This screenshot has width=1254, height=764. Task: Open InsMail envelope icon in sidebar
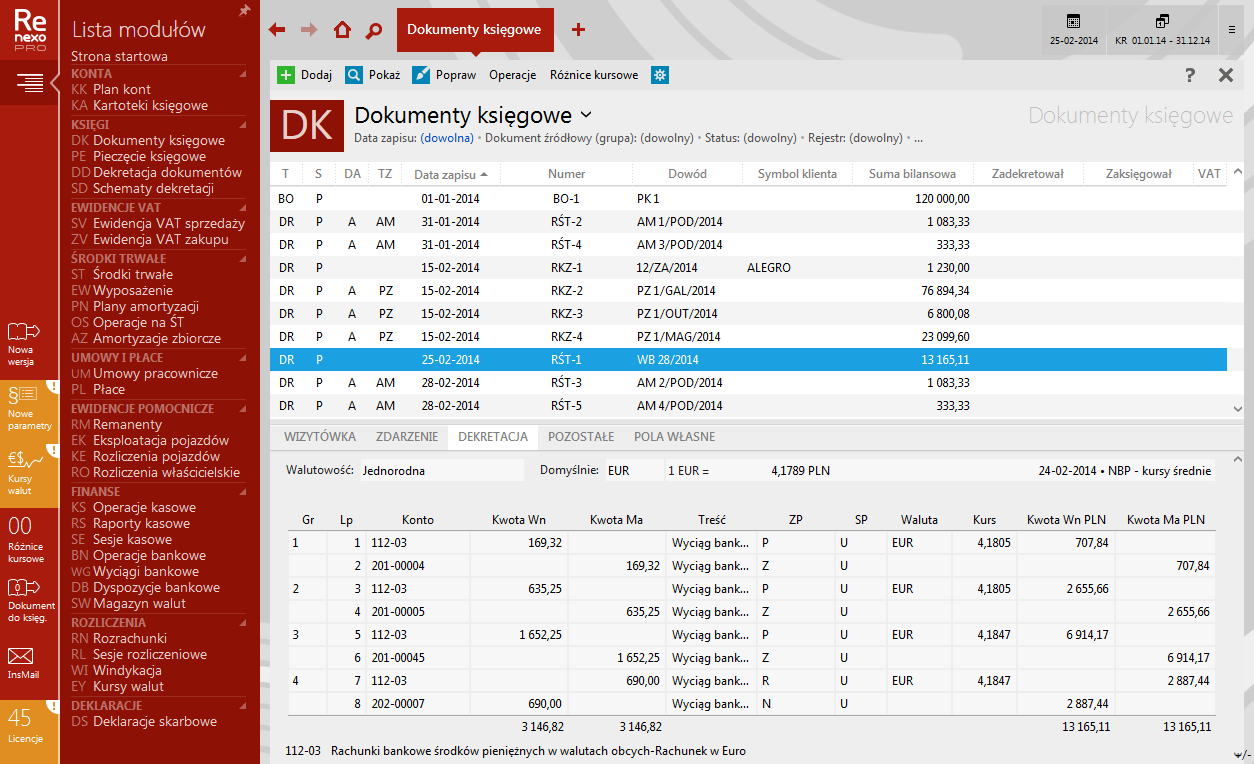[21, 662]
